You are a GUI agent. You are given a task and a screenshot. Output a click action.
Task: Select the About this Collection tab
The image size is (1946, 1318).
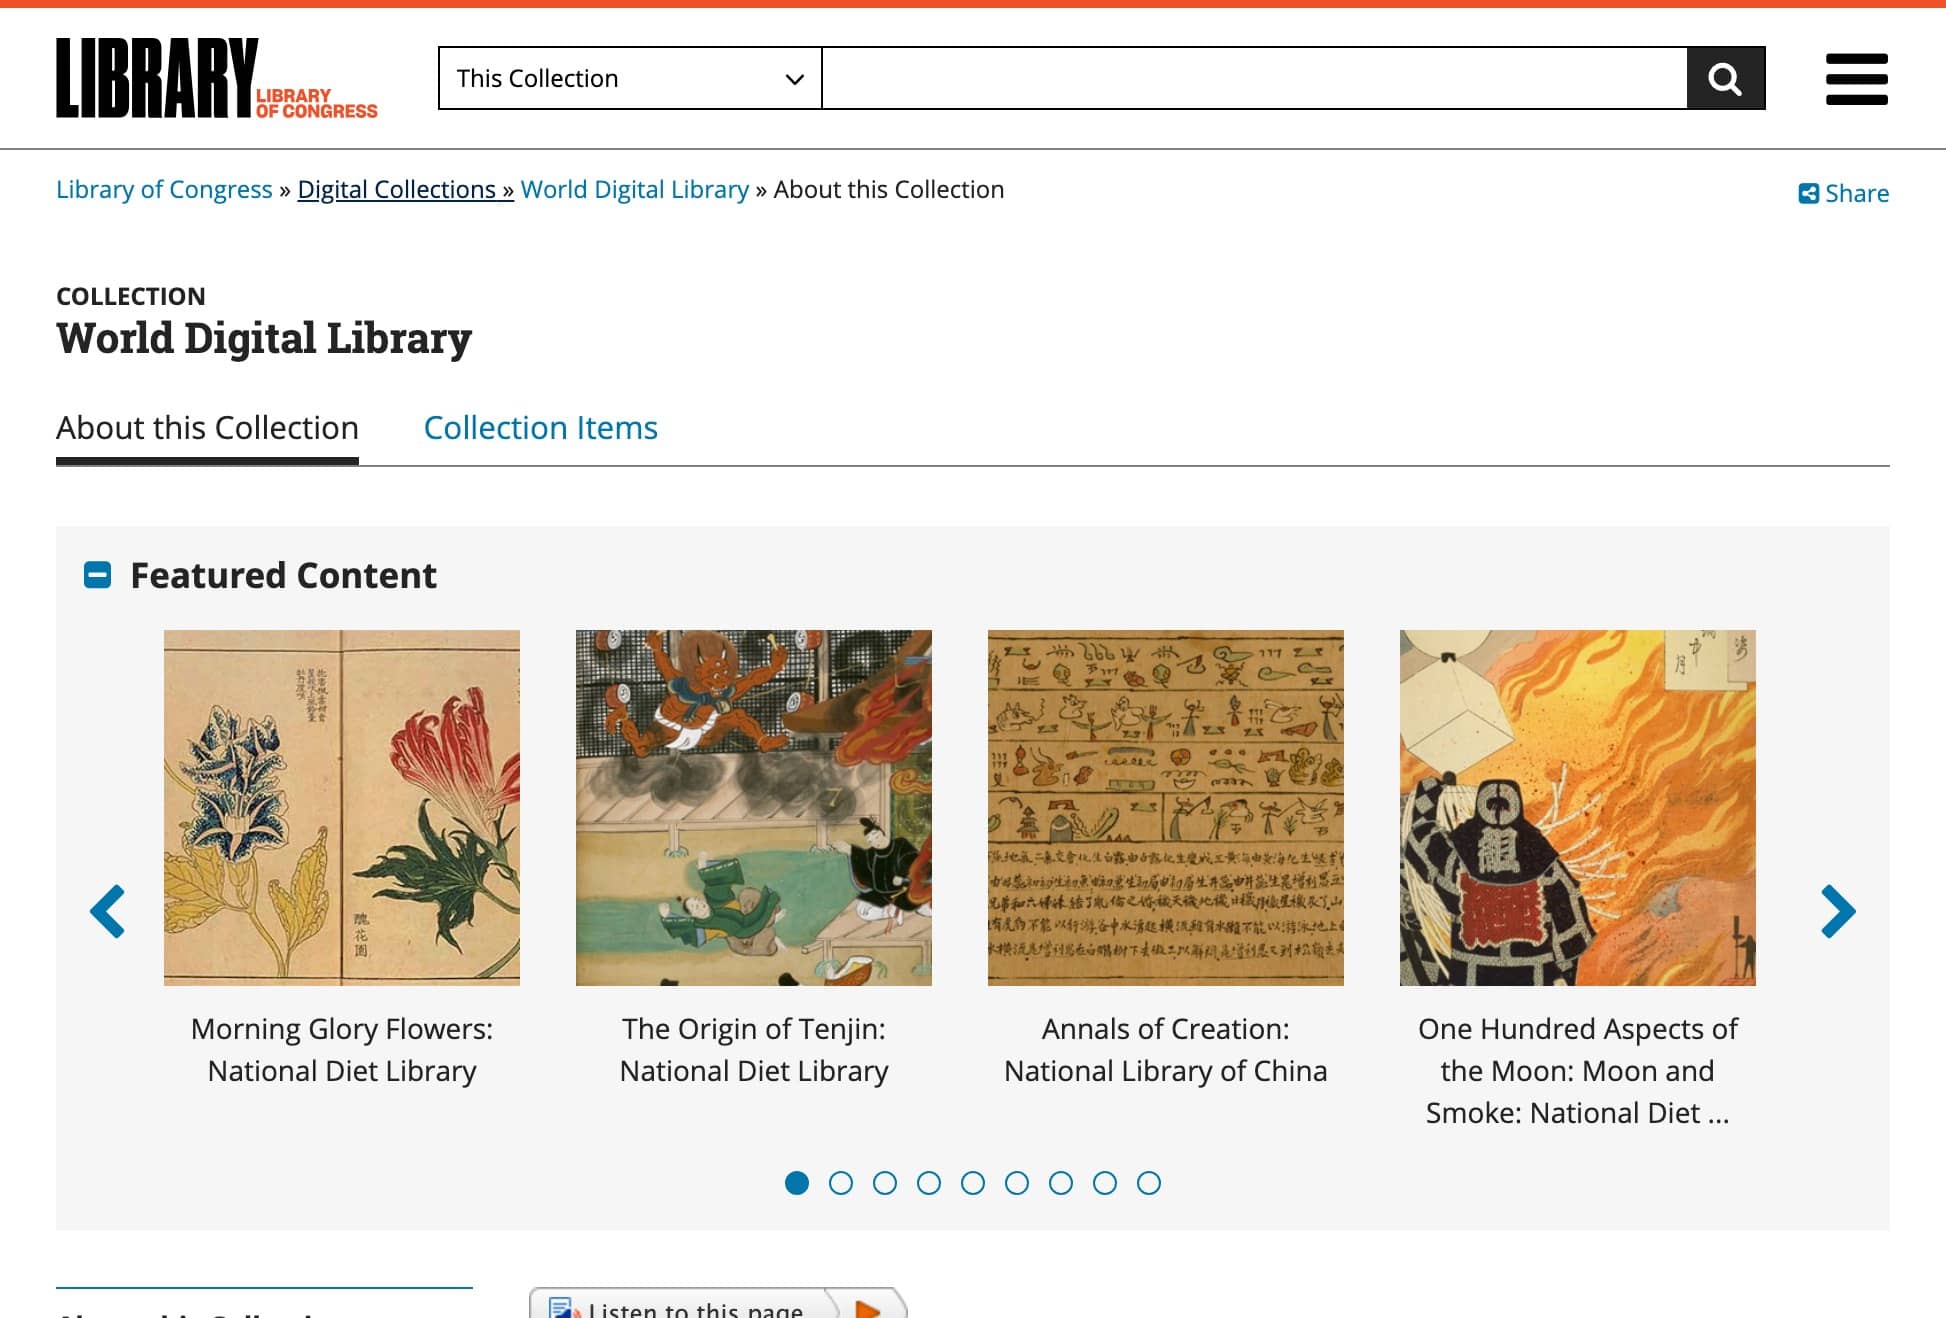[207, 428]
